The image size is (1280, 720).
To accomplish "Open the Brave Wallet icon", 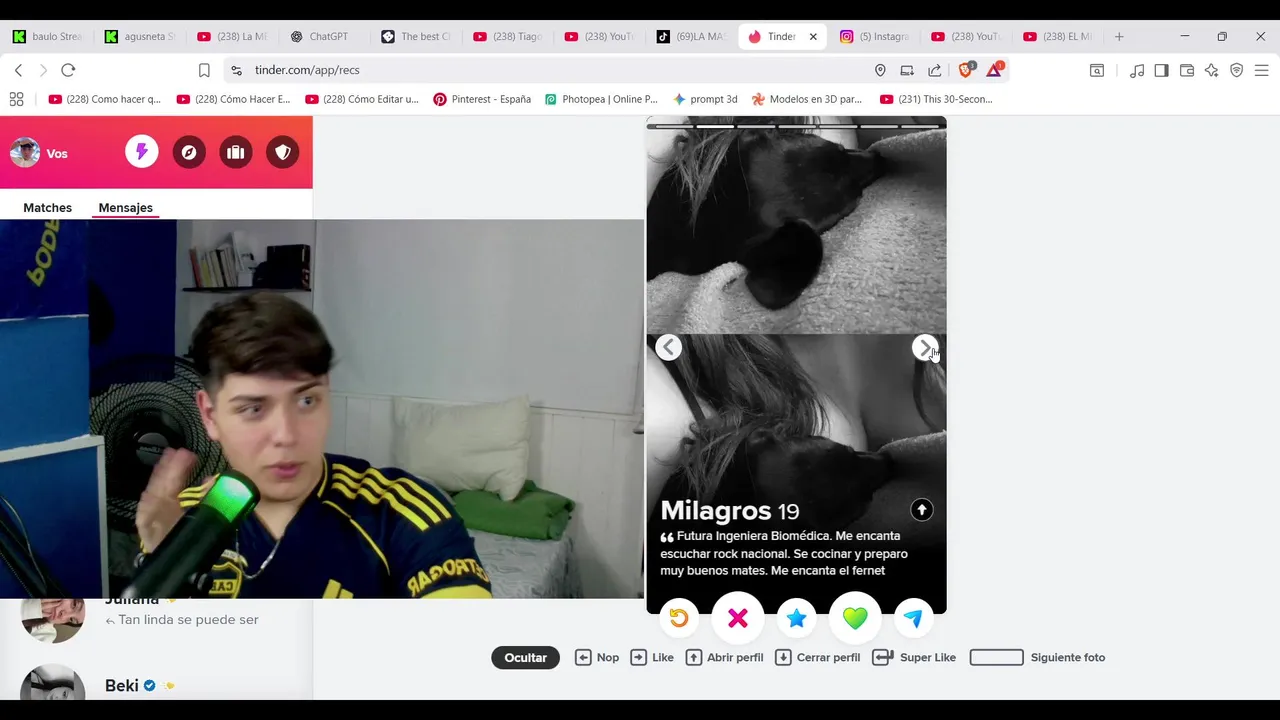I will (x=1187, y=70).
